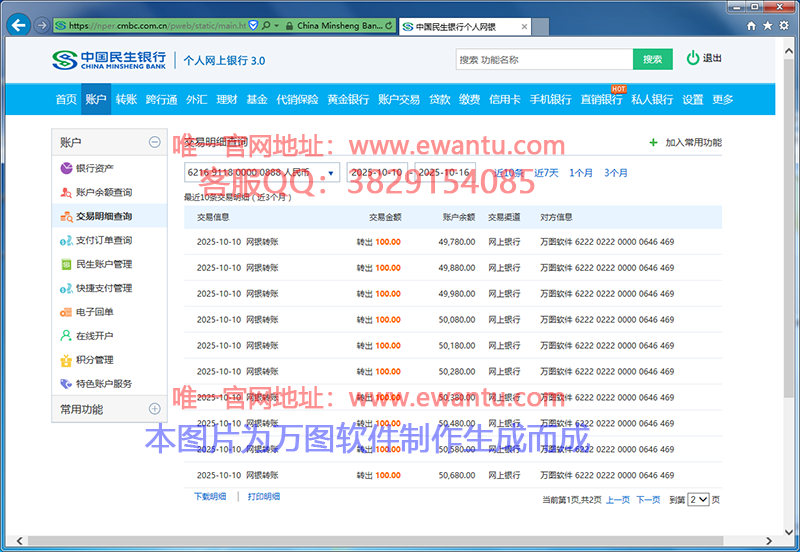Click the refresh icon in address bar
Viewport: 800px width, 552px height.
click(x=389, y=25)
